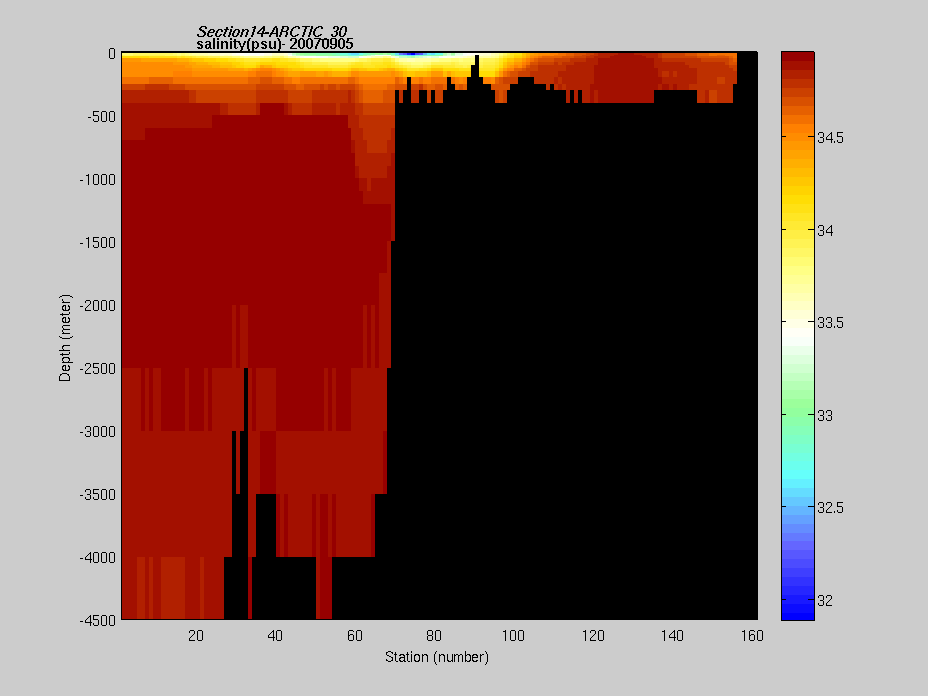
Task: Click the x-axis tick label "140"
Action: click(672, 636)
